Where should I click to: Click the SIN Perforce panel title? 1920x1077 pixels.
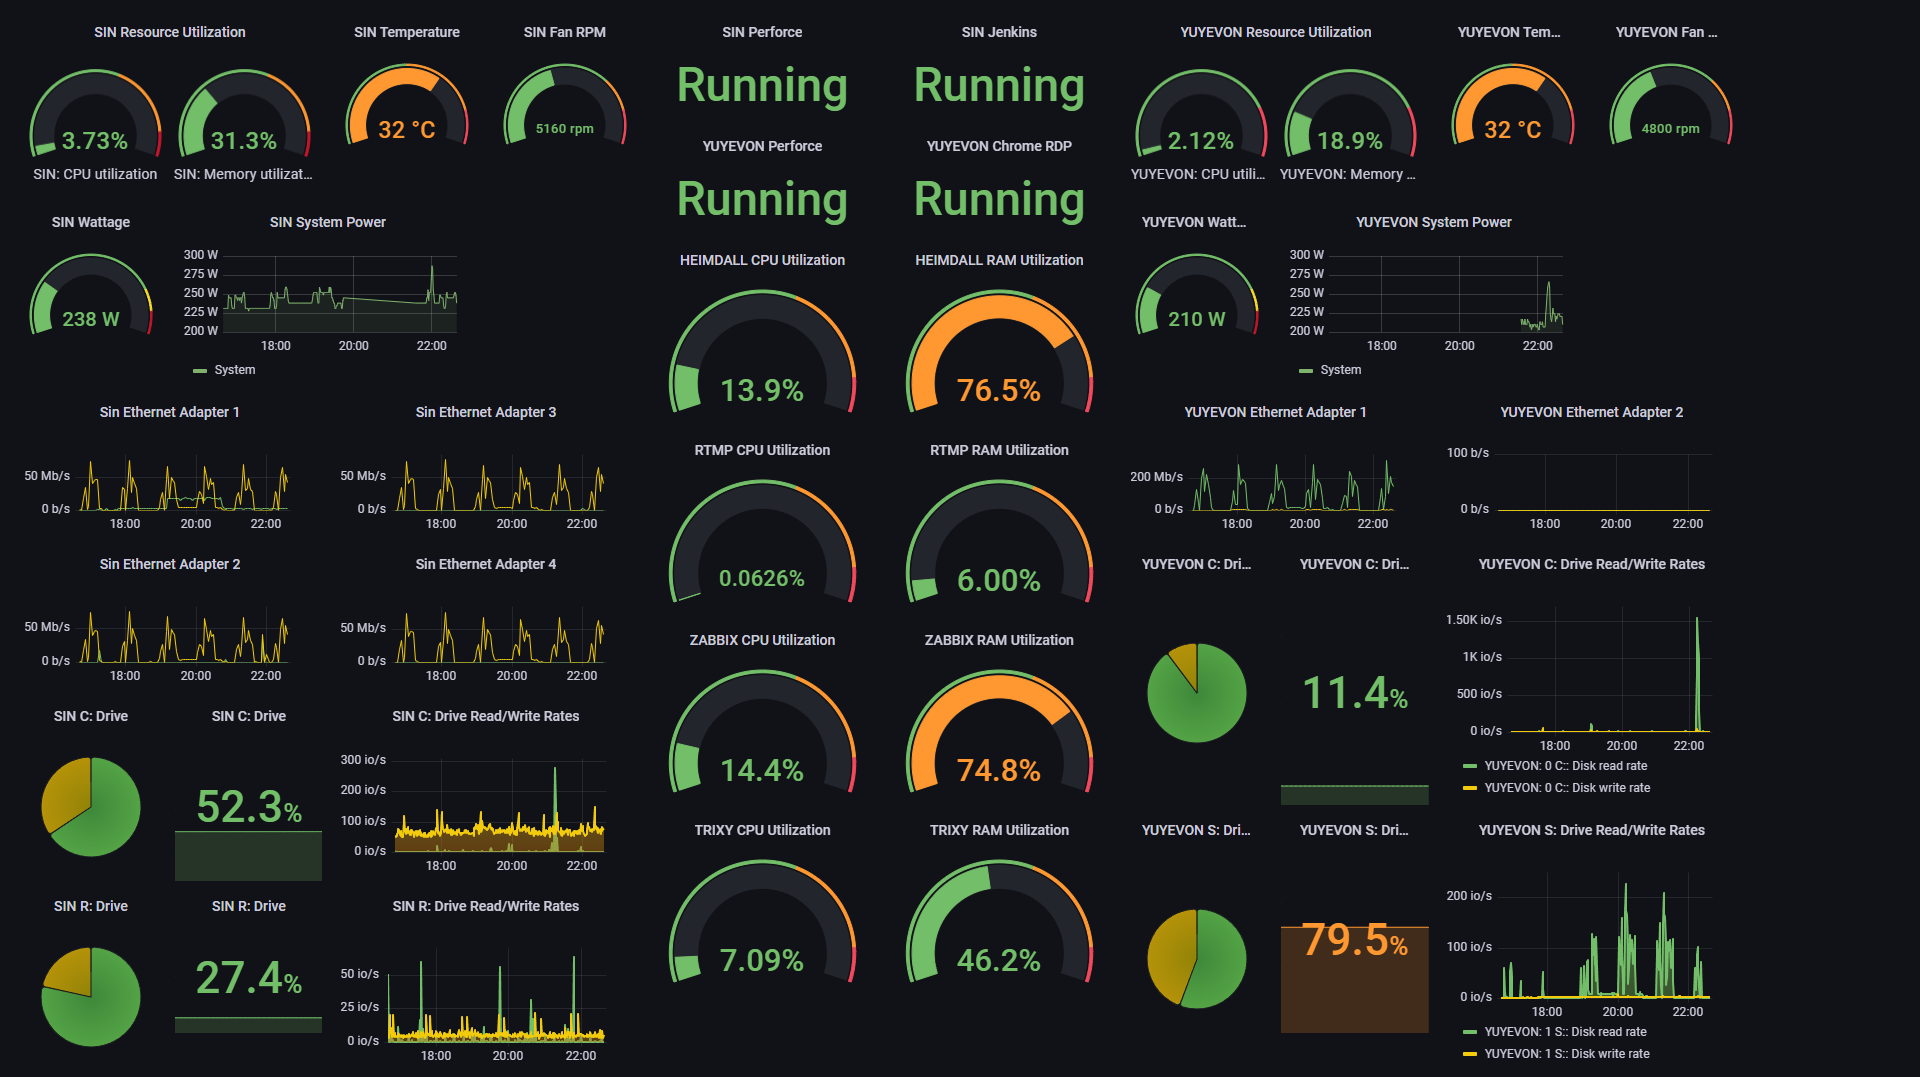click(762, 32)
